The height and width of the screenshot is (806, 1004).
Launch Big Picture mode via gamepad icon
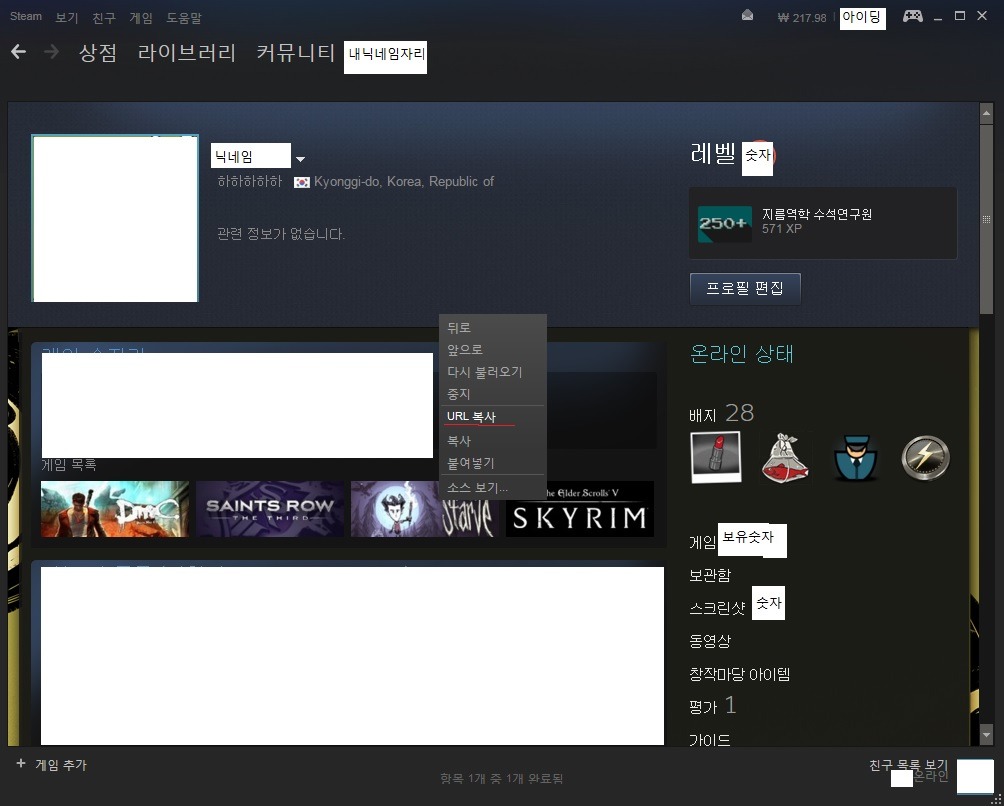pos(912,16)
